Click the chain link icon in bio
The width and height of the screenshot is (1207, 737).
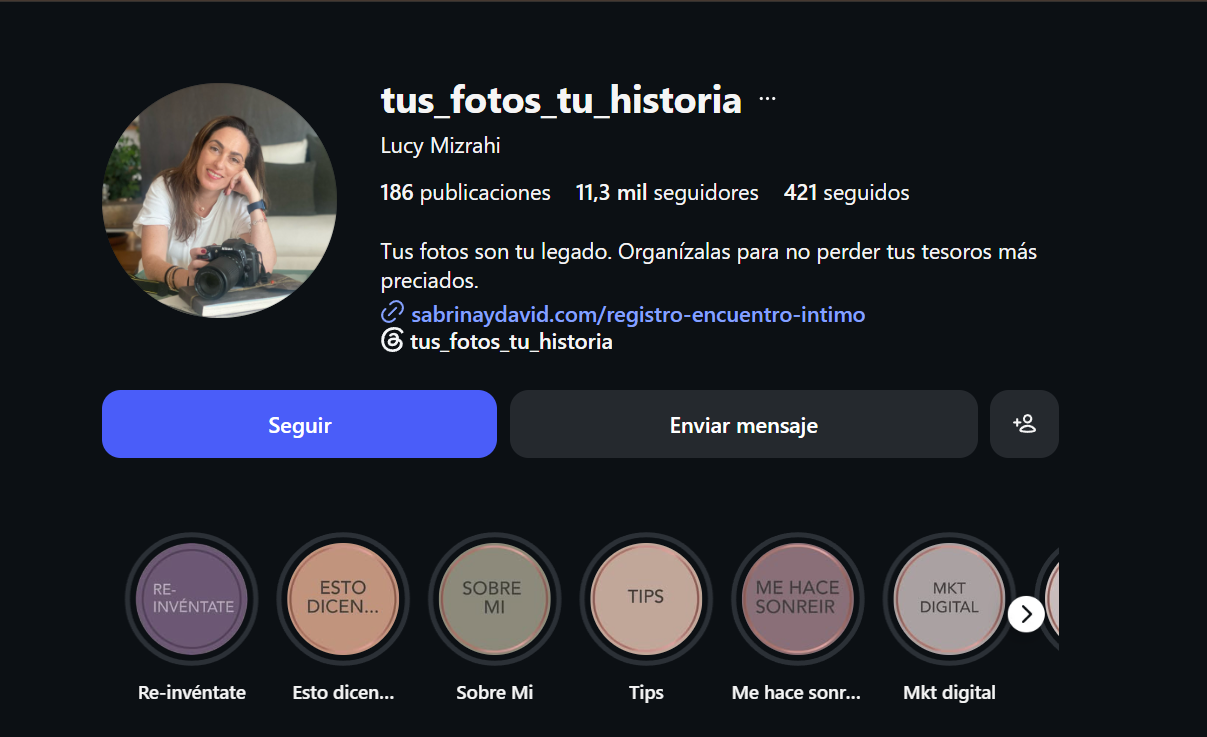pos(392,313)
